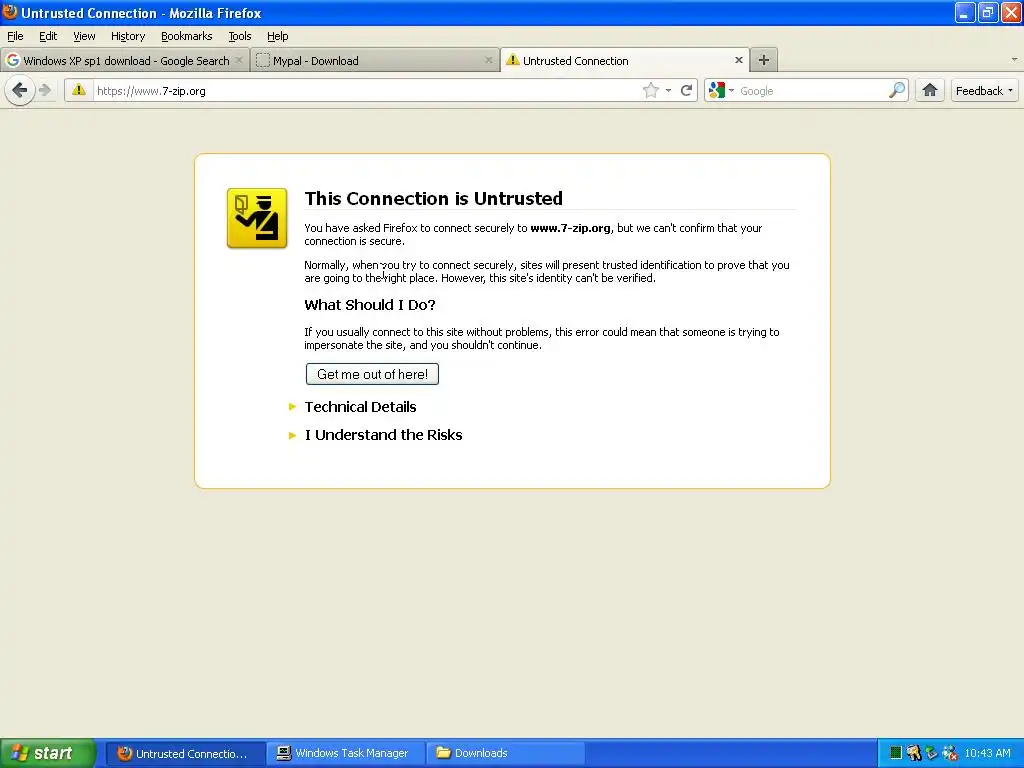
Task: Open the bookmark star dropdown arrow
Action: (668, 90)
